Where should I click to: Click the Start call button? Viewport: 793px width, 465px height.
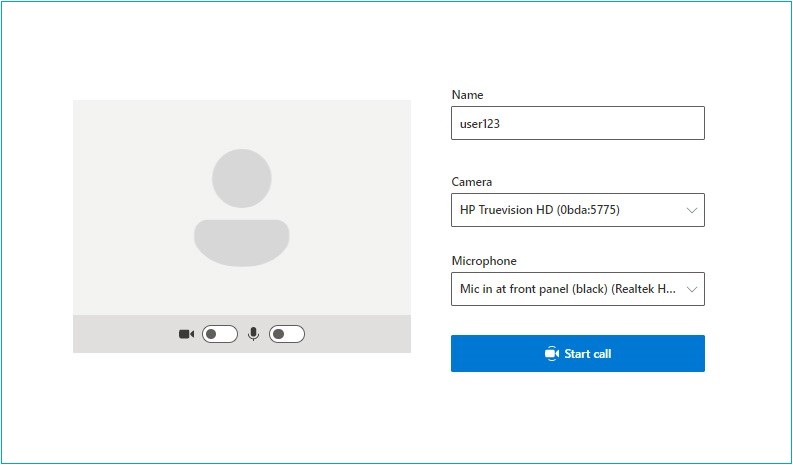(x=578, y=353)
